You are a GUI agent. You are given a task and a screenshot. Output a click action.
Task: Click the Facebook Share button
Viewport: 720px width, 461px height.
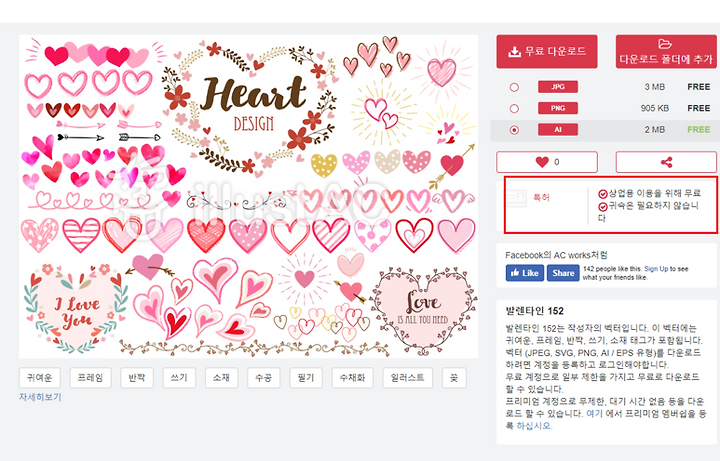point(563,273)
